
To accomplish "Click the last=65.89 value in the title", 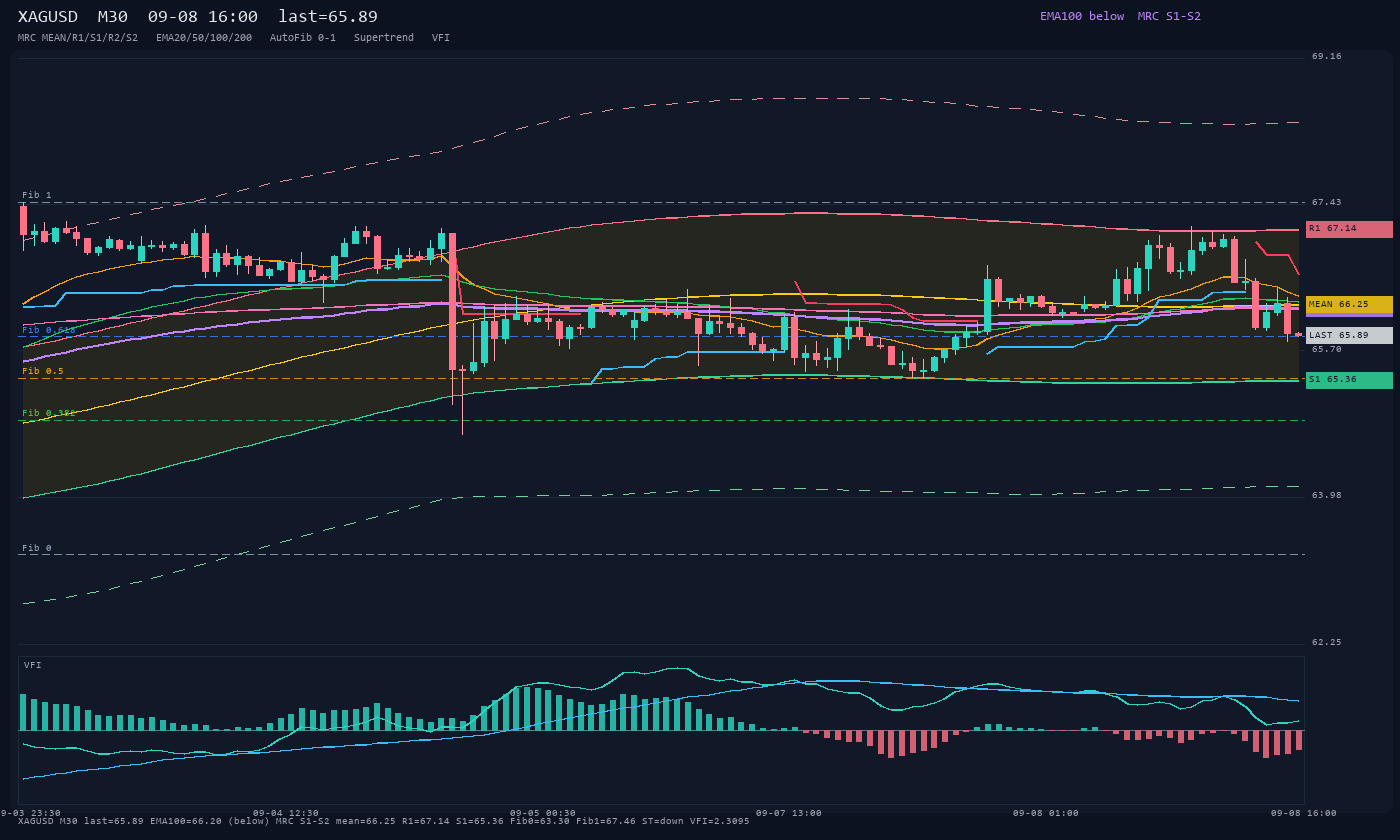I will pyautogui.click(x=328, y=17).
